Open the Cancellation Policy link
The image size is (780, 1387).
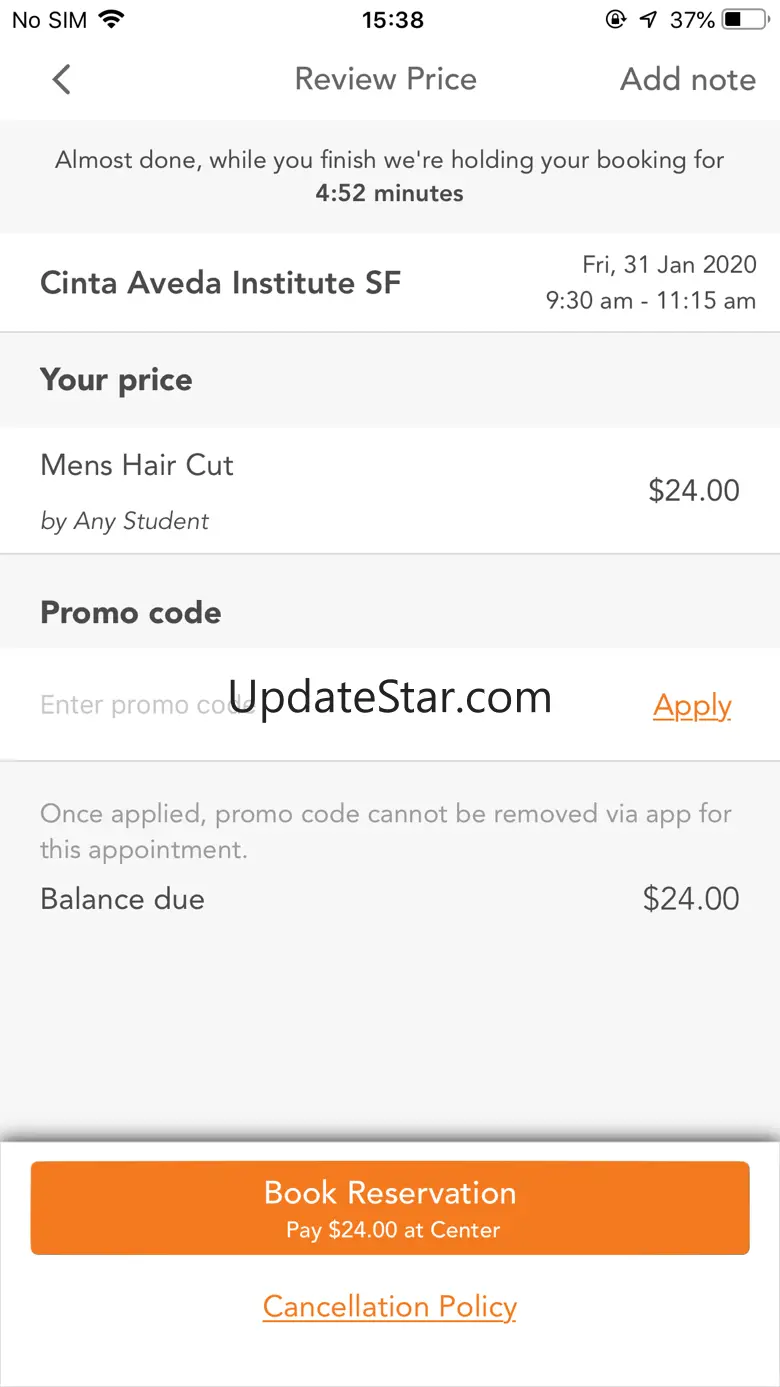pos(390,1307)
